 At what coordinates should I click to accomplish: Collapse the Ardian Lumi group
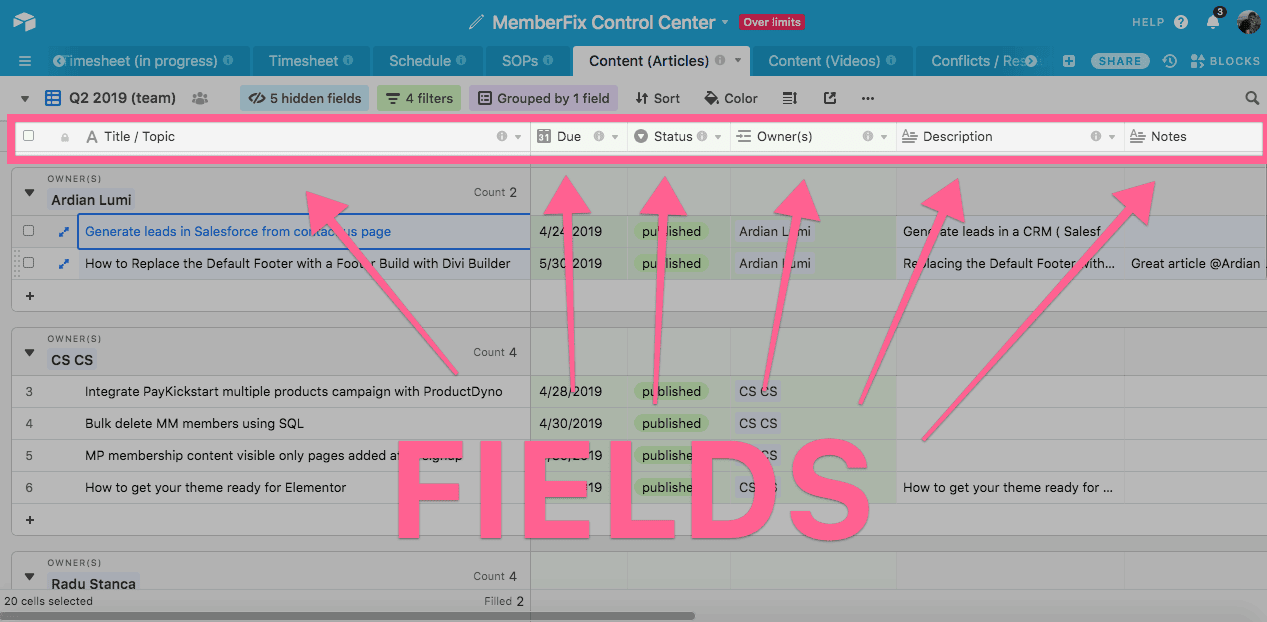(29, 192)
